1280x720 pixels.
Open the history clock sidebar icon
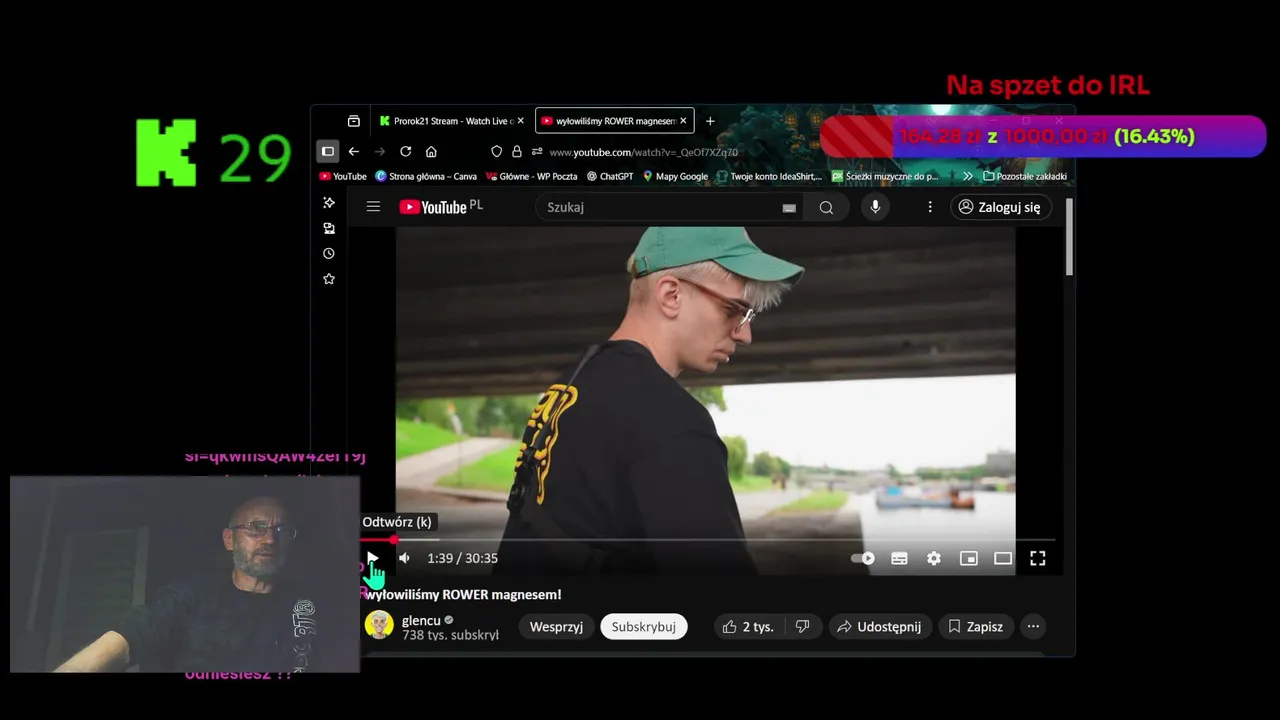click(x=329, y=254)
